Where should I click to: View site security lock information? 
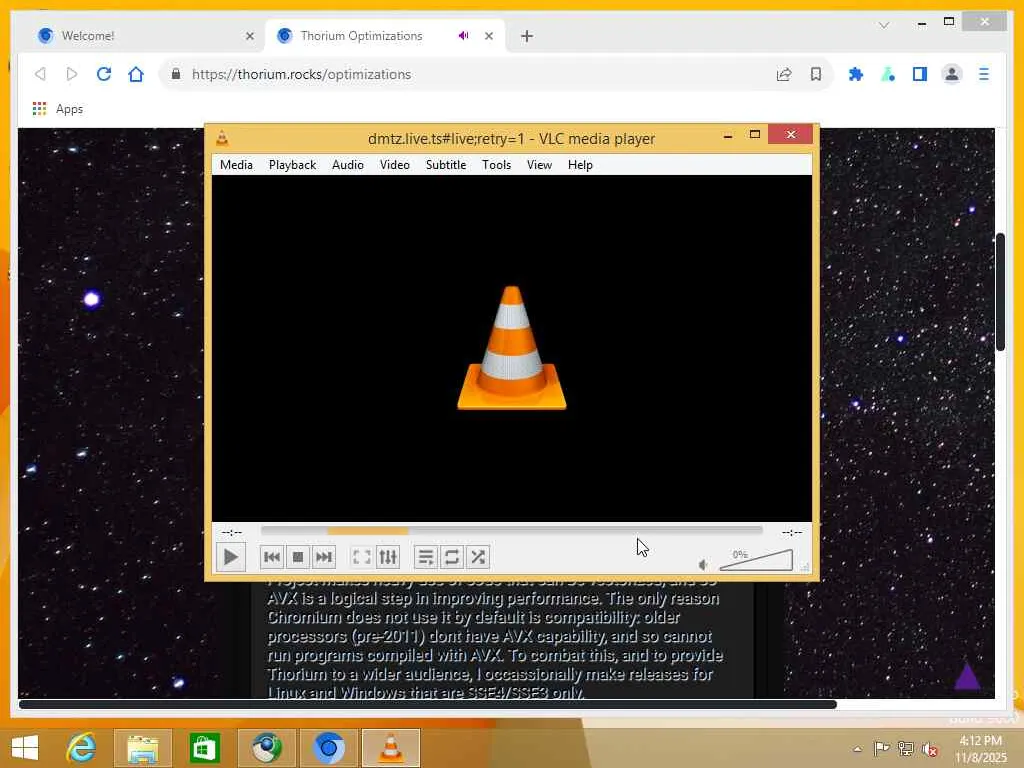pyautogui.click(x=176, y=74)
